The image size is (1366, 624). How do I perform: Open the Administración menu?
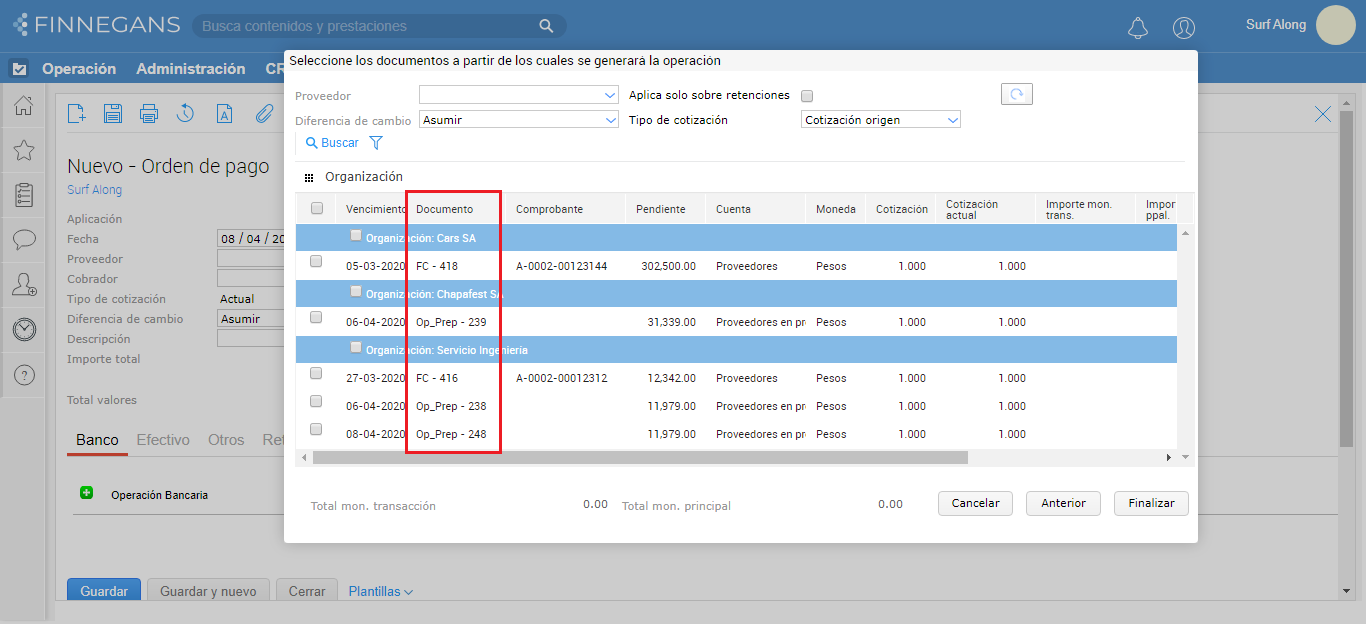tap(190, 69)
